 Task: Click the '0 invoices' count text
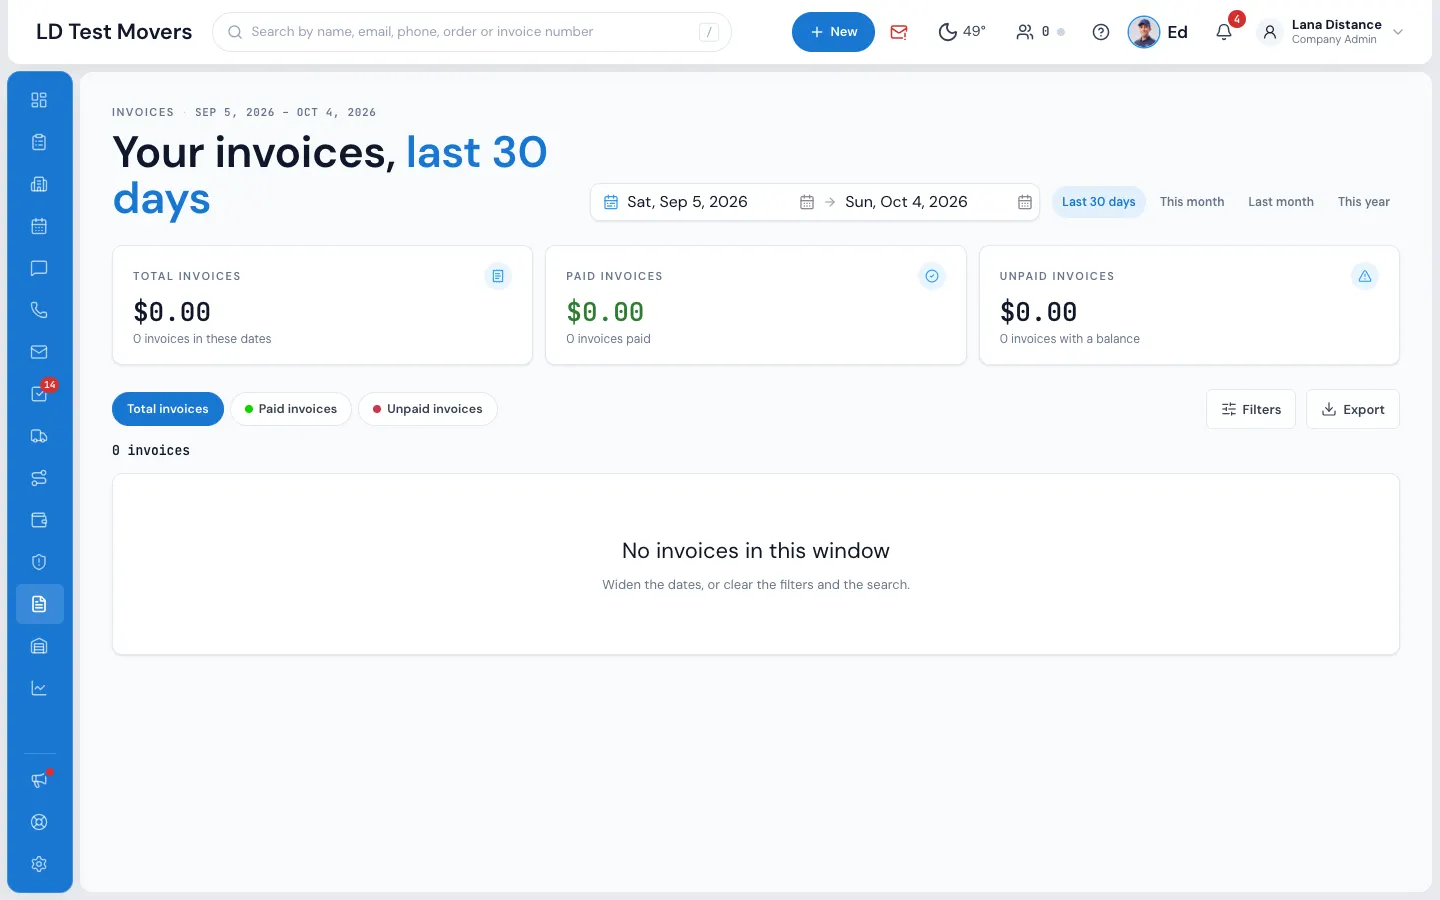151,451
